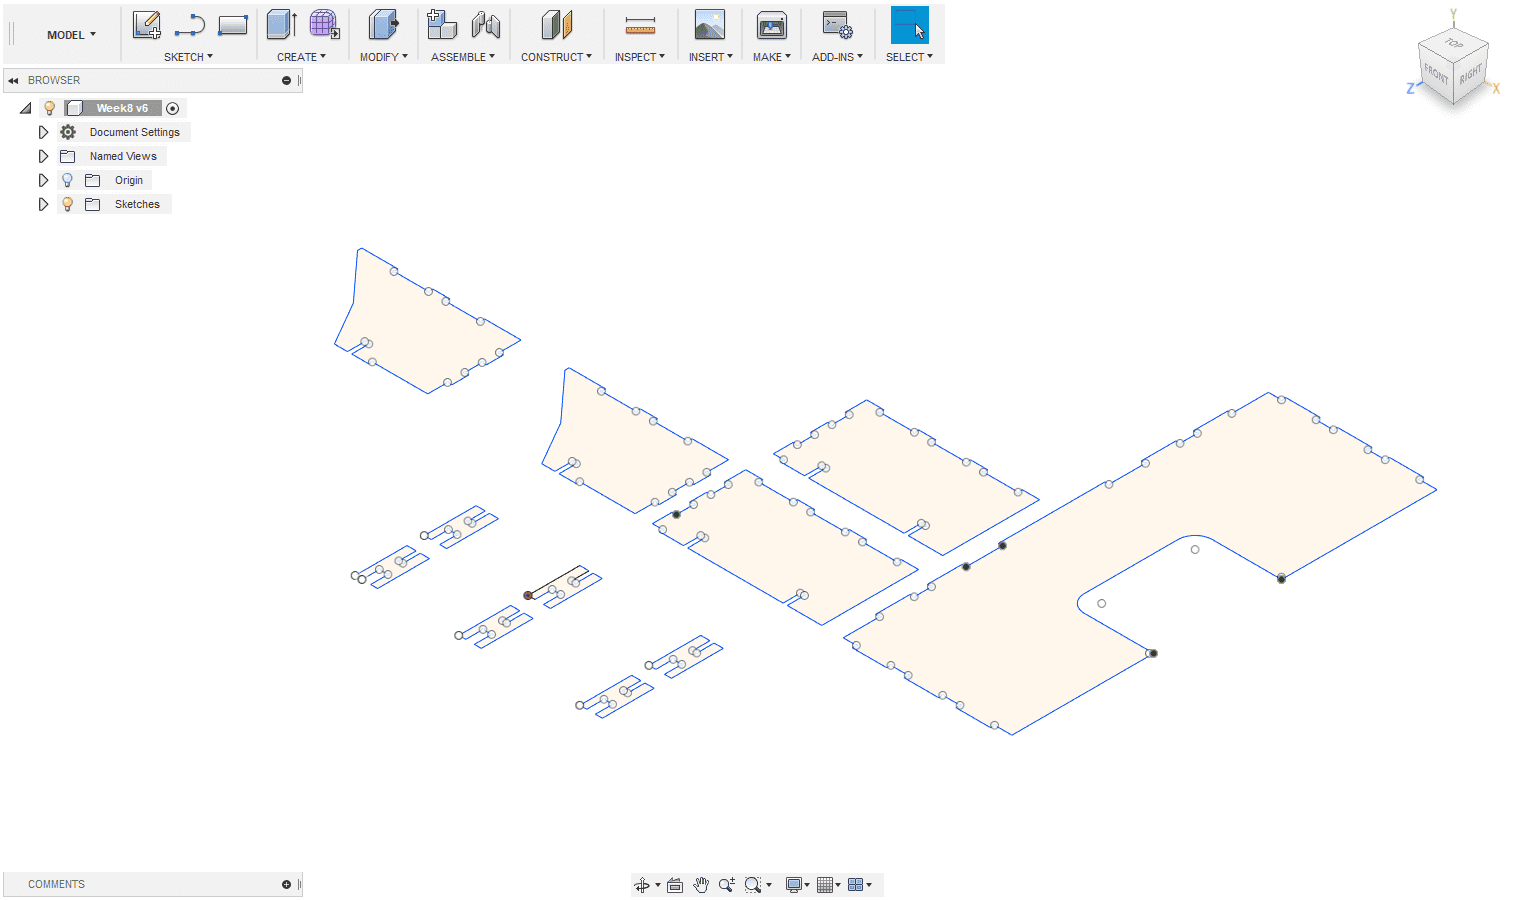
Task: Click the Create Sketch tool icon
Action: click(x=147, y=25)
